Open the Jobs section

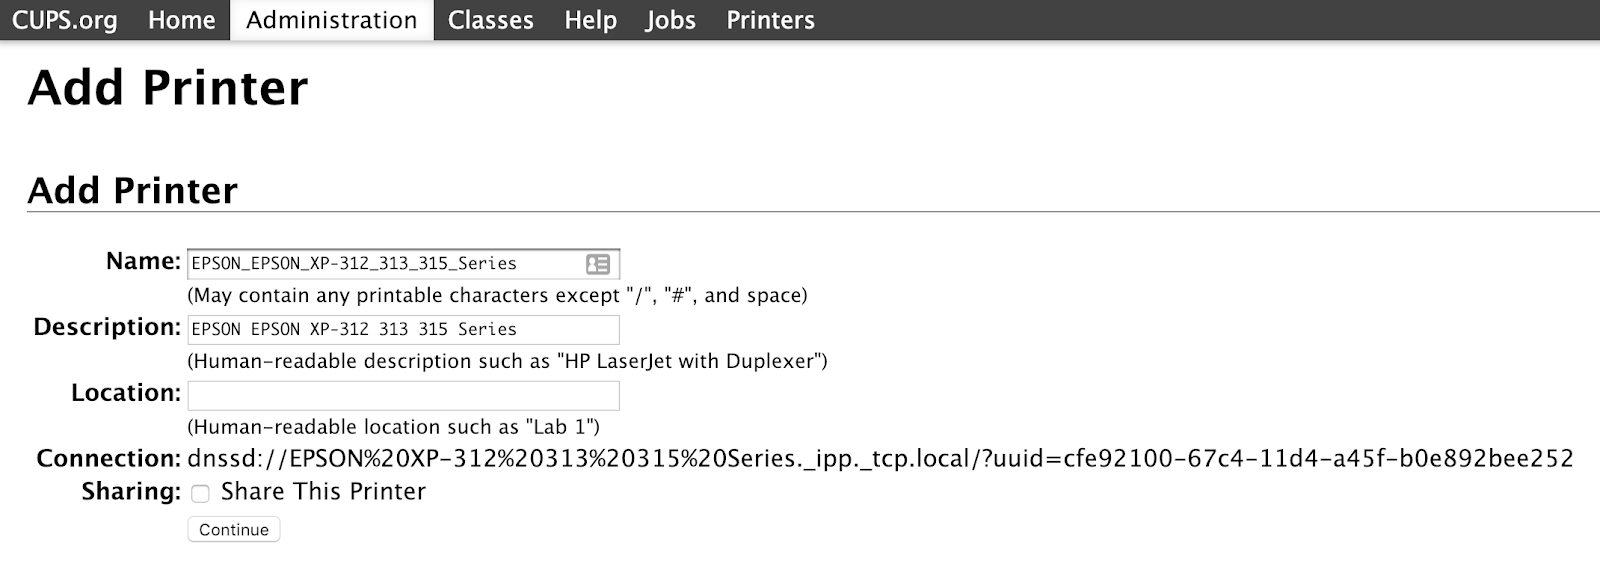670,20
